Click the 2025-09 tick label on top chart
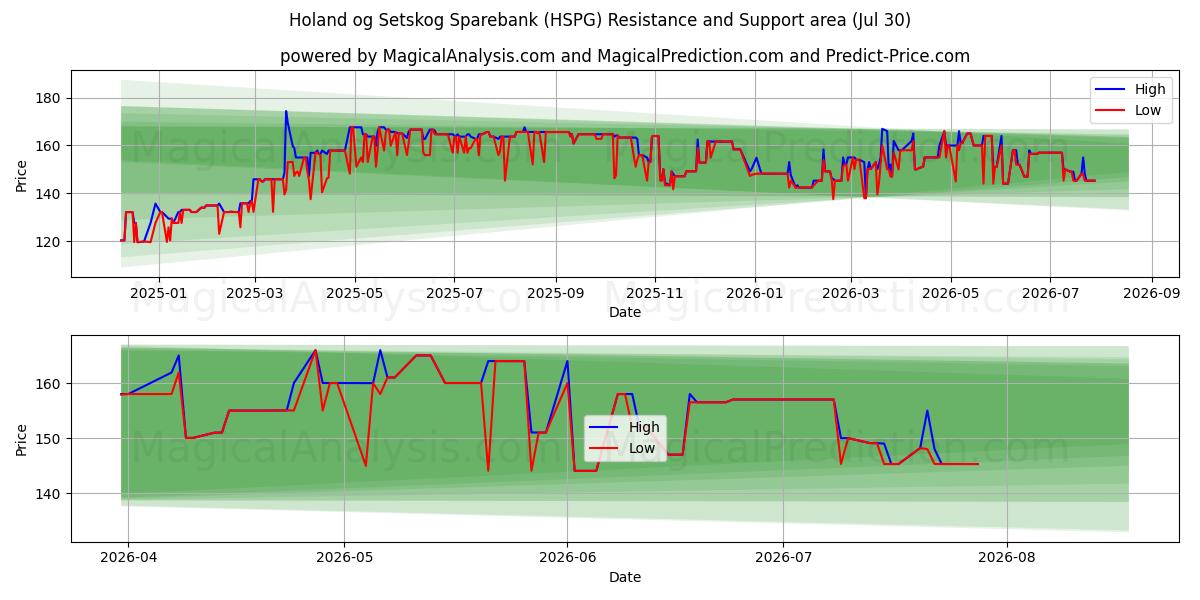 [x=556, y=293]
